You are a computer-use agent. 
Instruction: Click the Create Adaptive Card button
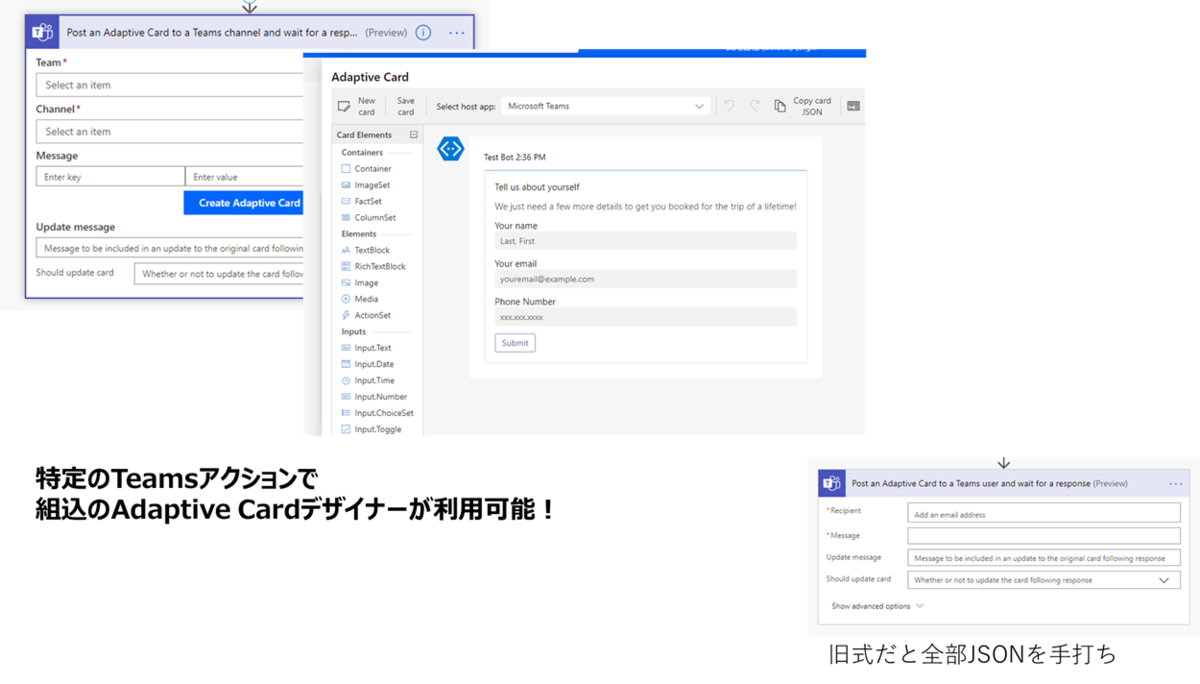243,202
